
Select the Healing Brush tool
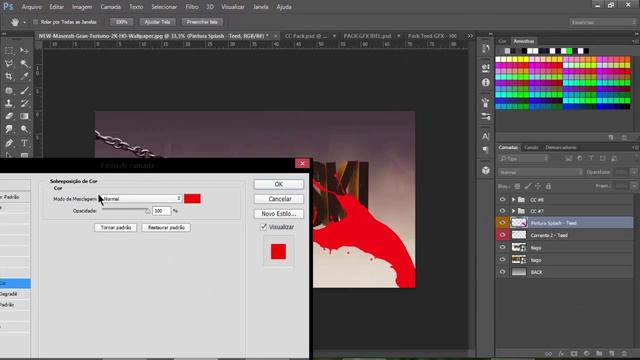(x=9, y=90)
